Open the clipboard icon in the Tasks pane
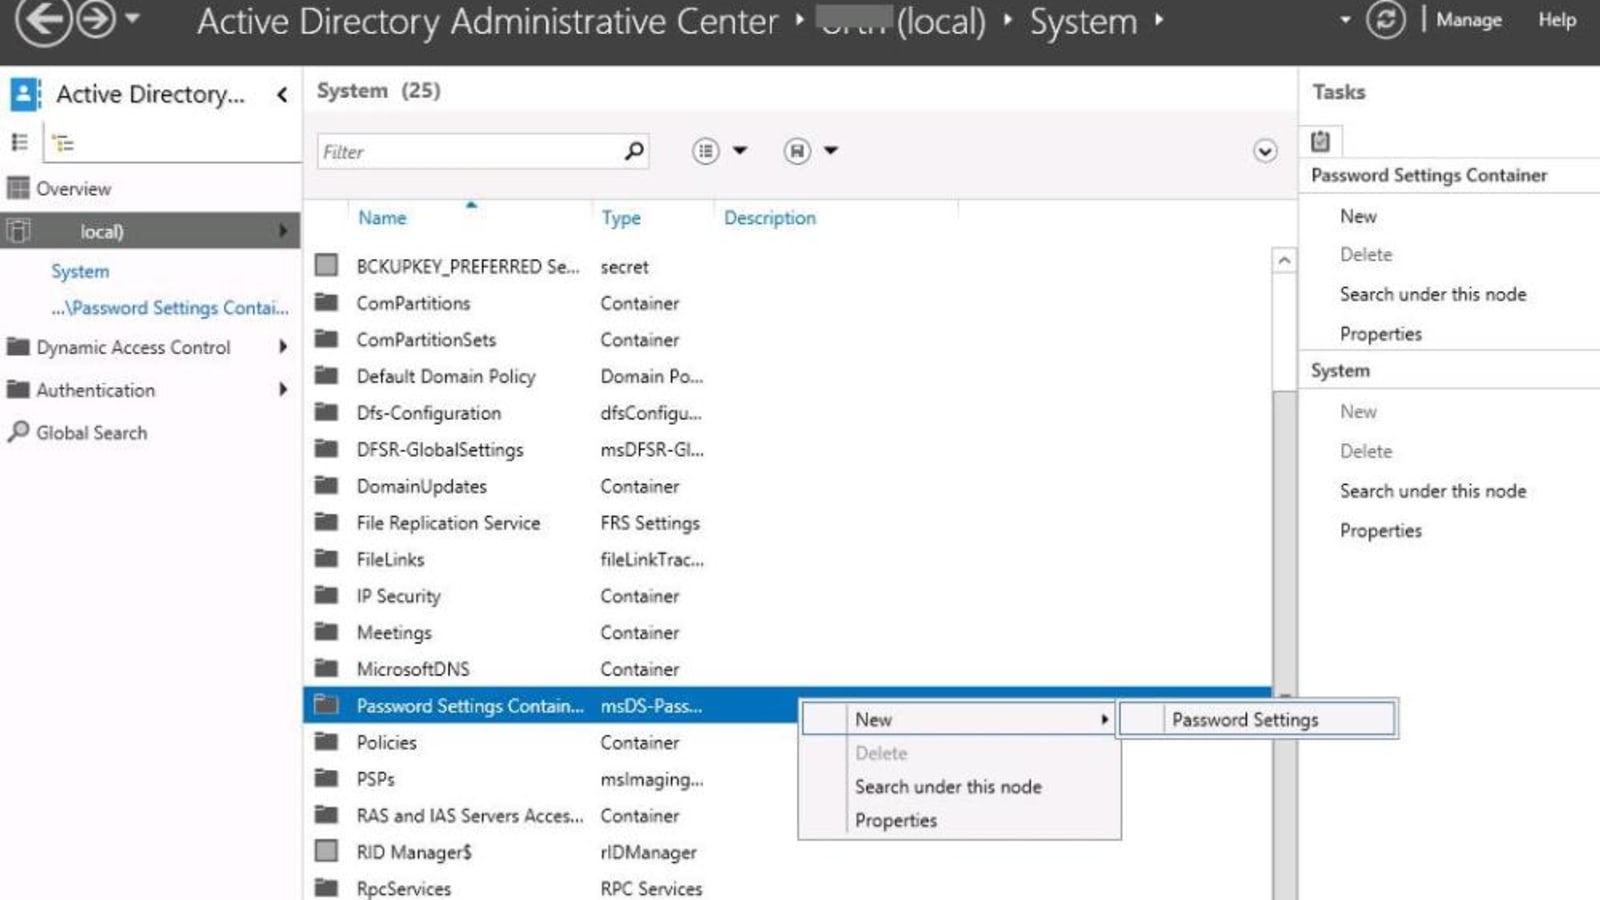Image resolution: width=1600 pixels, height=900 pixels. [x=1321, y=141]
